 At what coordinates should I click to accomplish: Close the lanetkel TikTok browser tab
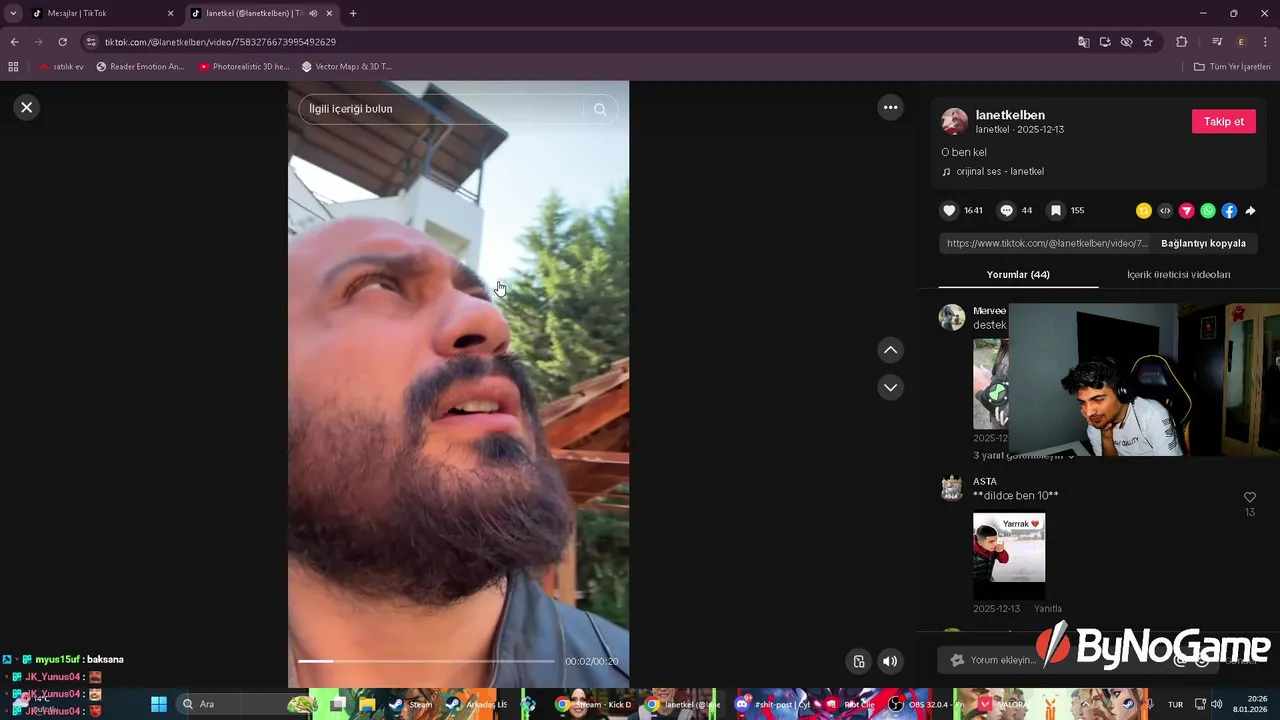point(329,13)
